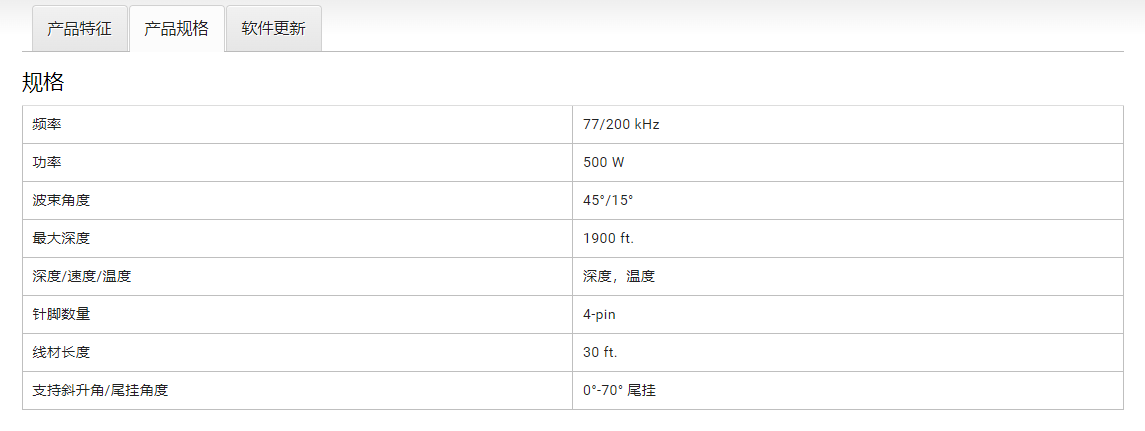Image resolution: width=1145 pixels, height=431 pixels.
Task: Click the 线材长度 row label
Action: [61, 353]
